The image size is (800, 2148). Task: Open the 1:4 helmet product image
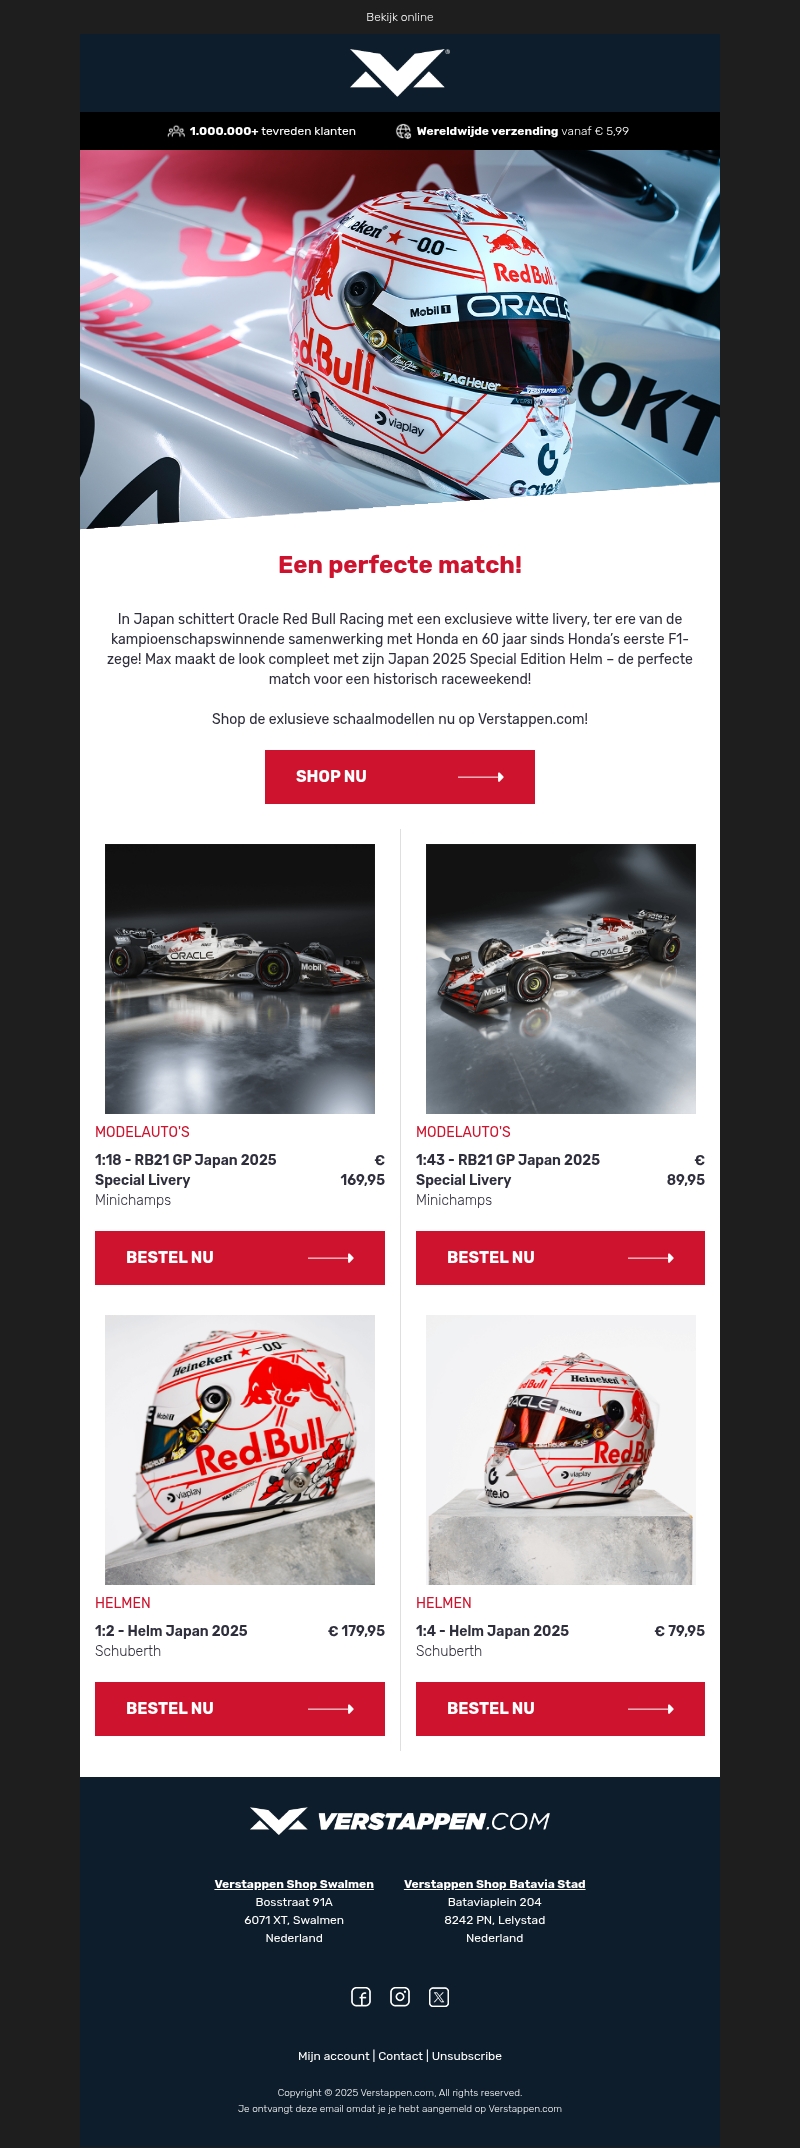561,1450
